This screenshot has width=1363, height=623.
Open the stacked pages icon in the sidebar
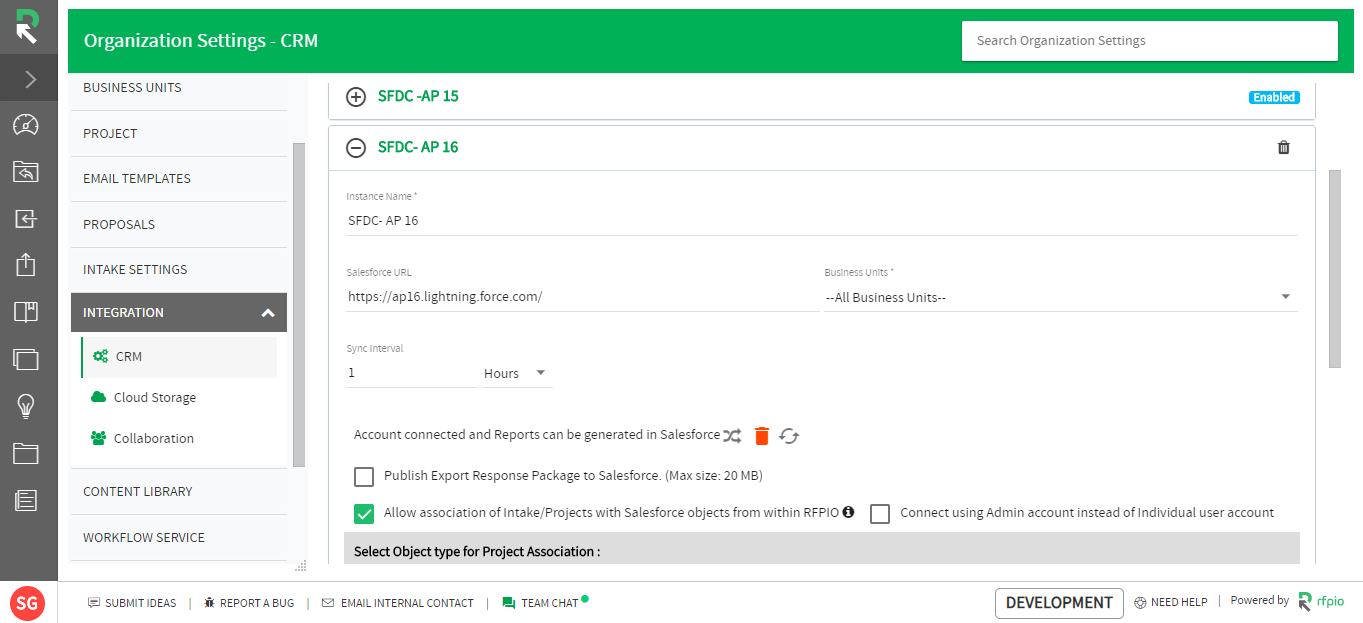[x=26, y=359]
